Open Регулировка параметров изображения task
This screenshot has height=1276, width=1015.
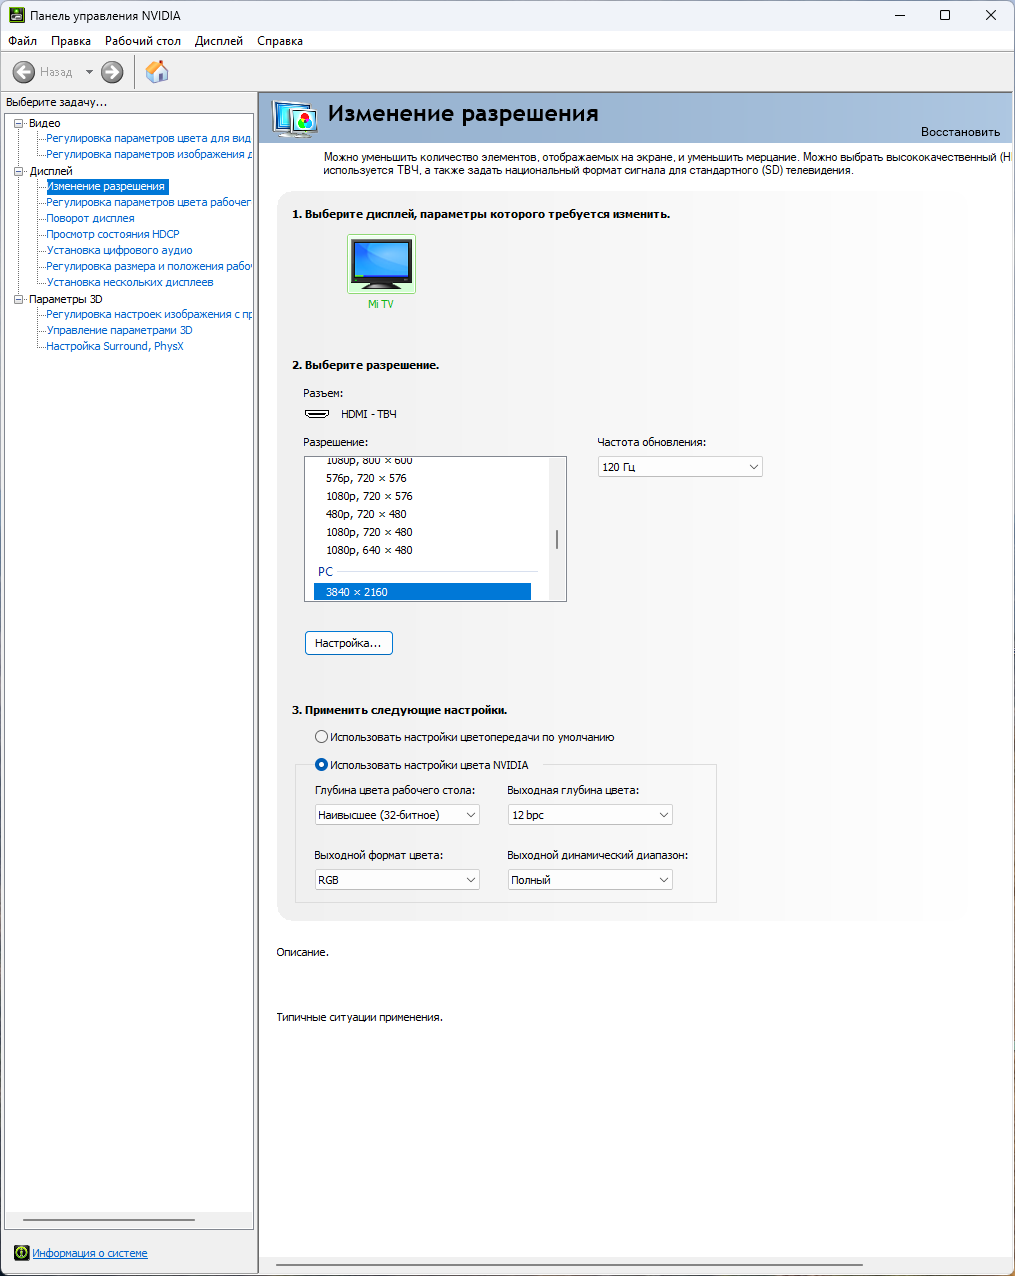click(x=149, y=154)
